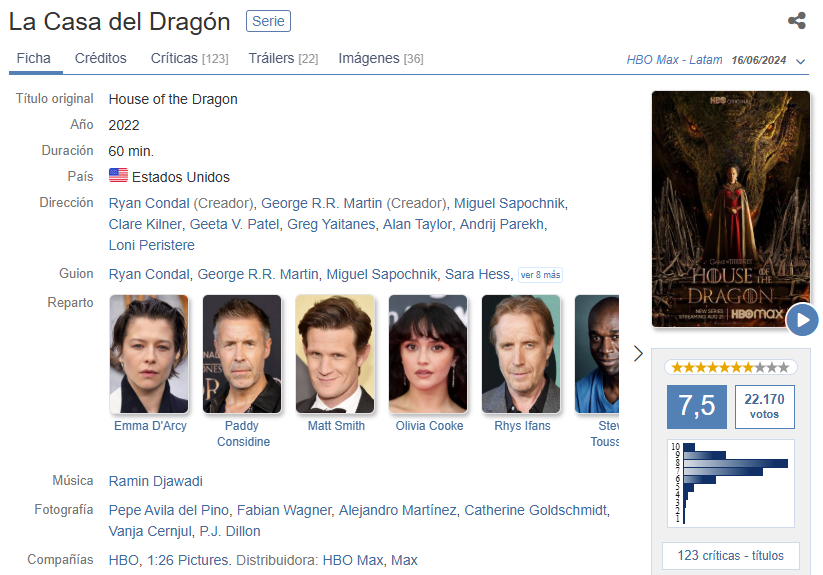Click the '123 críticas - títulos' button
823x575 pixels.
pos(731,555)
